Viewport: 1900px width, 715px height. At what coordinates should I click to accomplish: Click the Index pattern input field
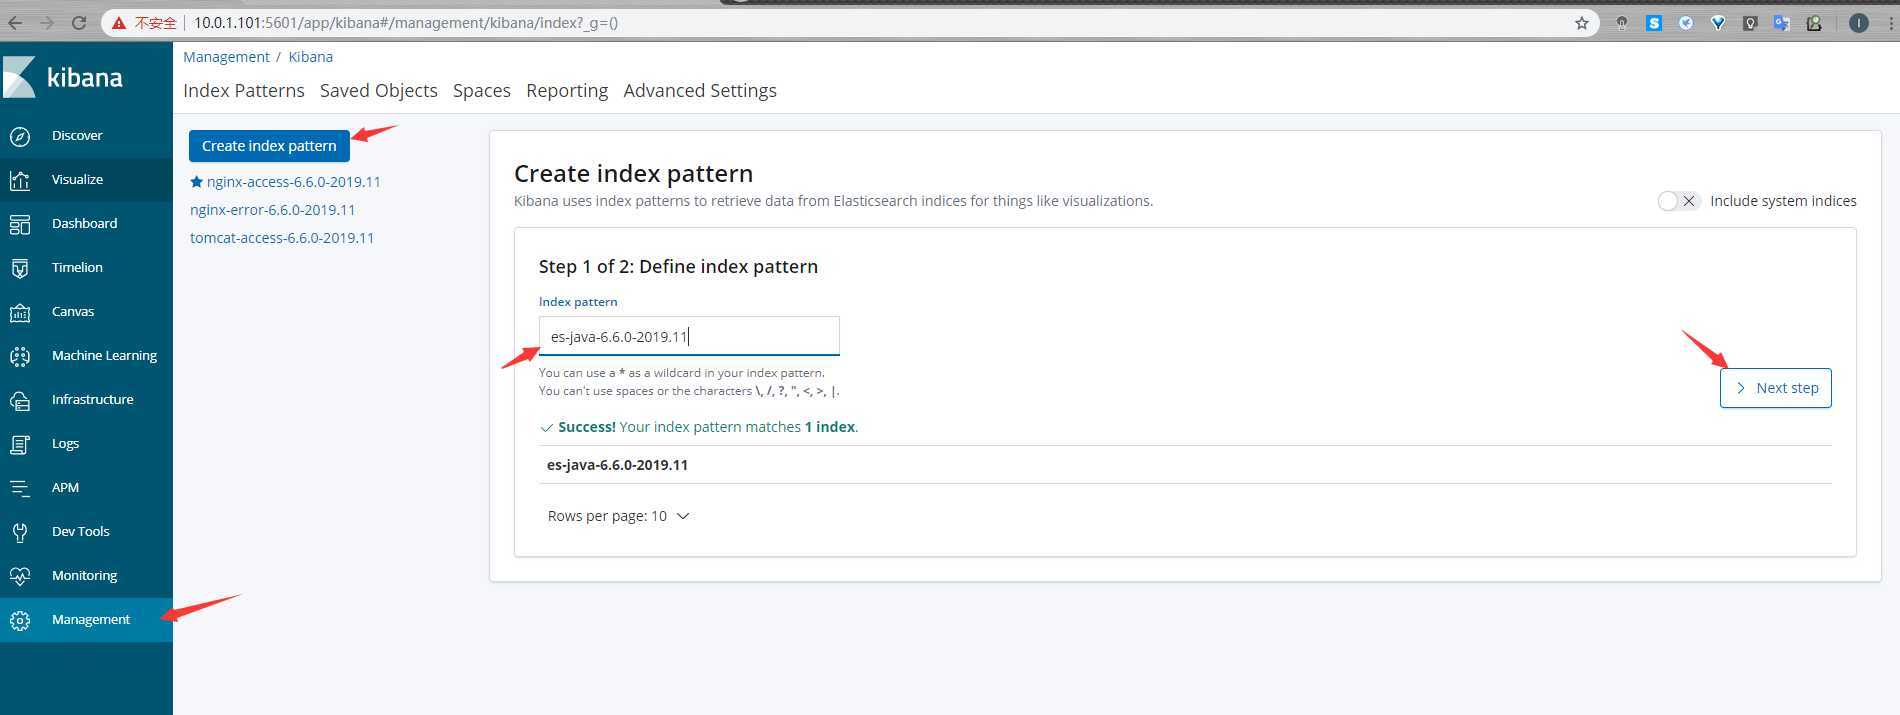[689, 336]
